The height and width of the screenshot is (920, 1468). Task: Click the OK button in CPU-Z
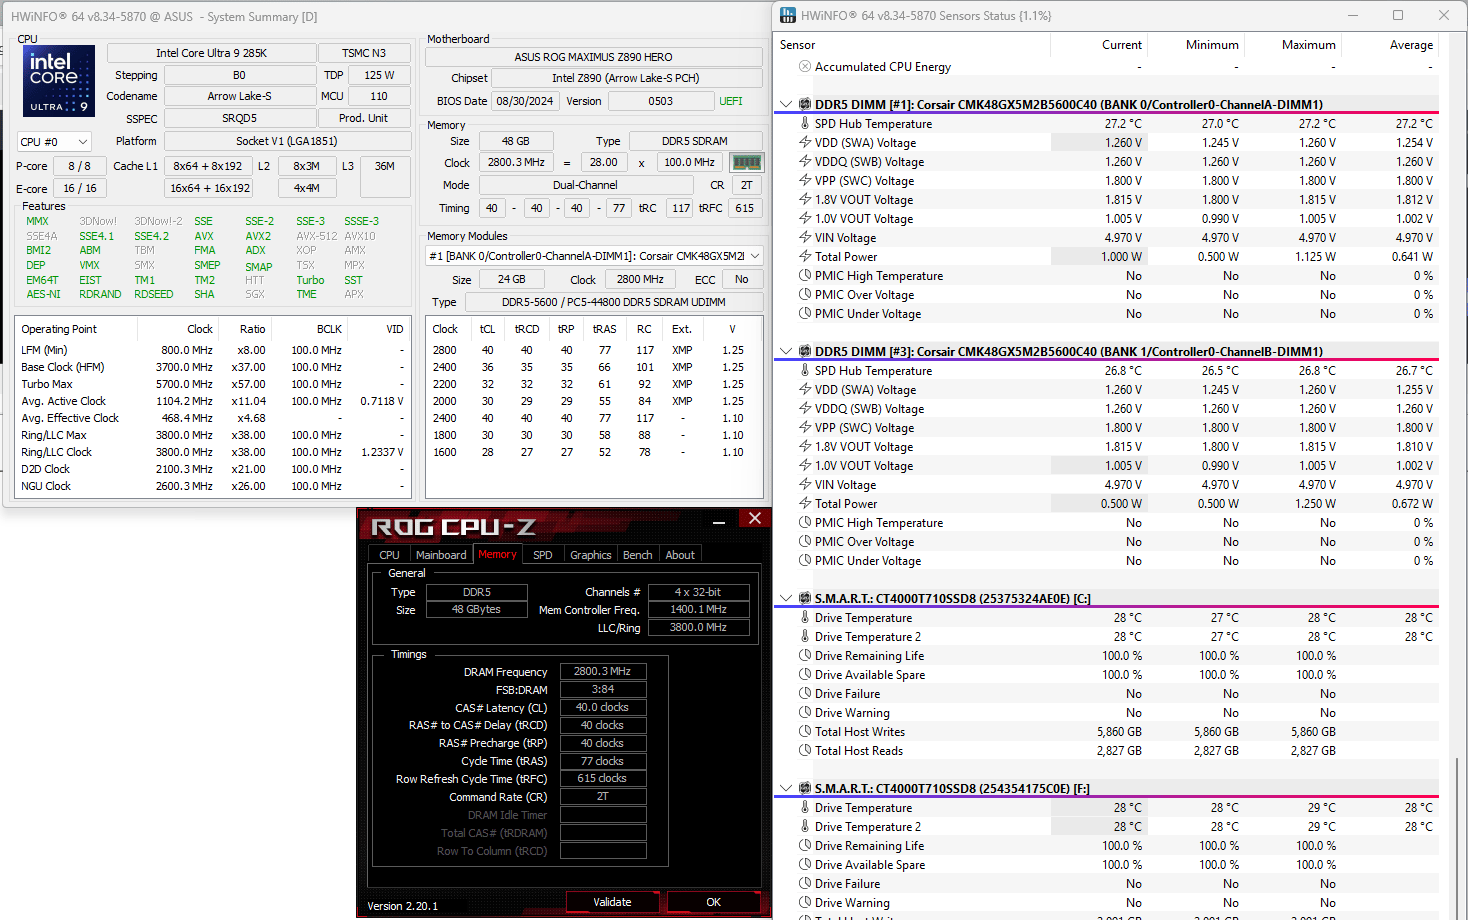pos(713,902)
